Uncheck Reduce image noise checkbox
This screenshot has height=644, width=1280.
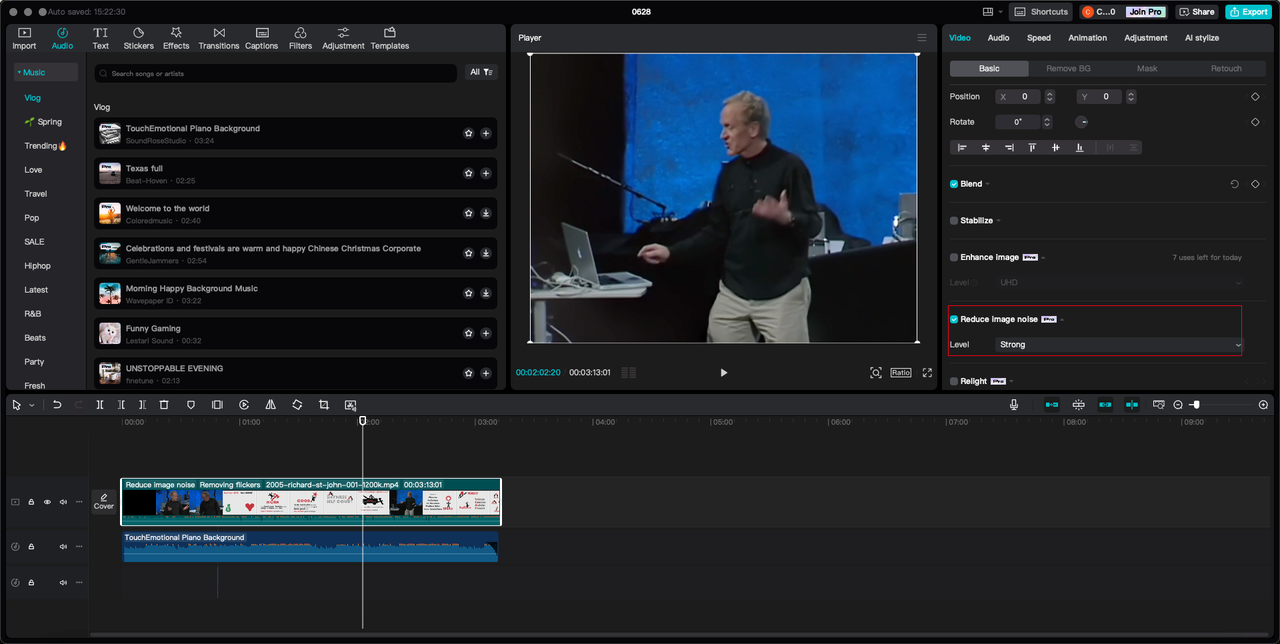954,319
